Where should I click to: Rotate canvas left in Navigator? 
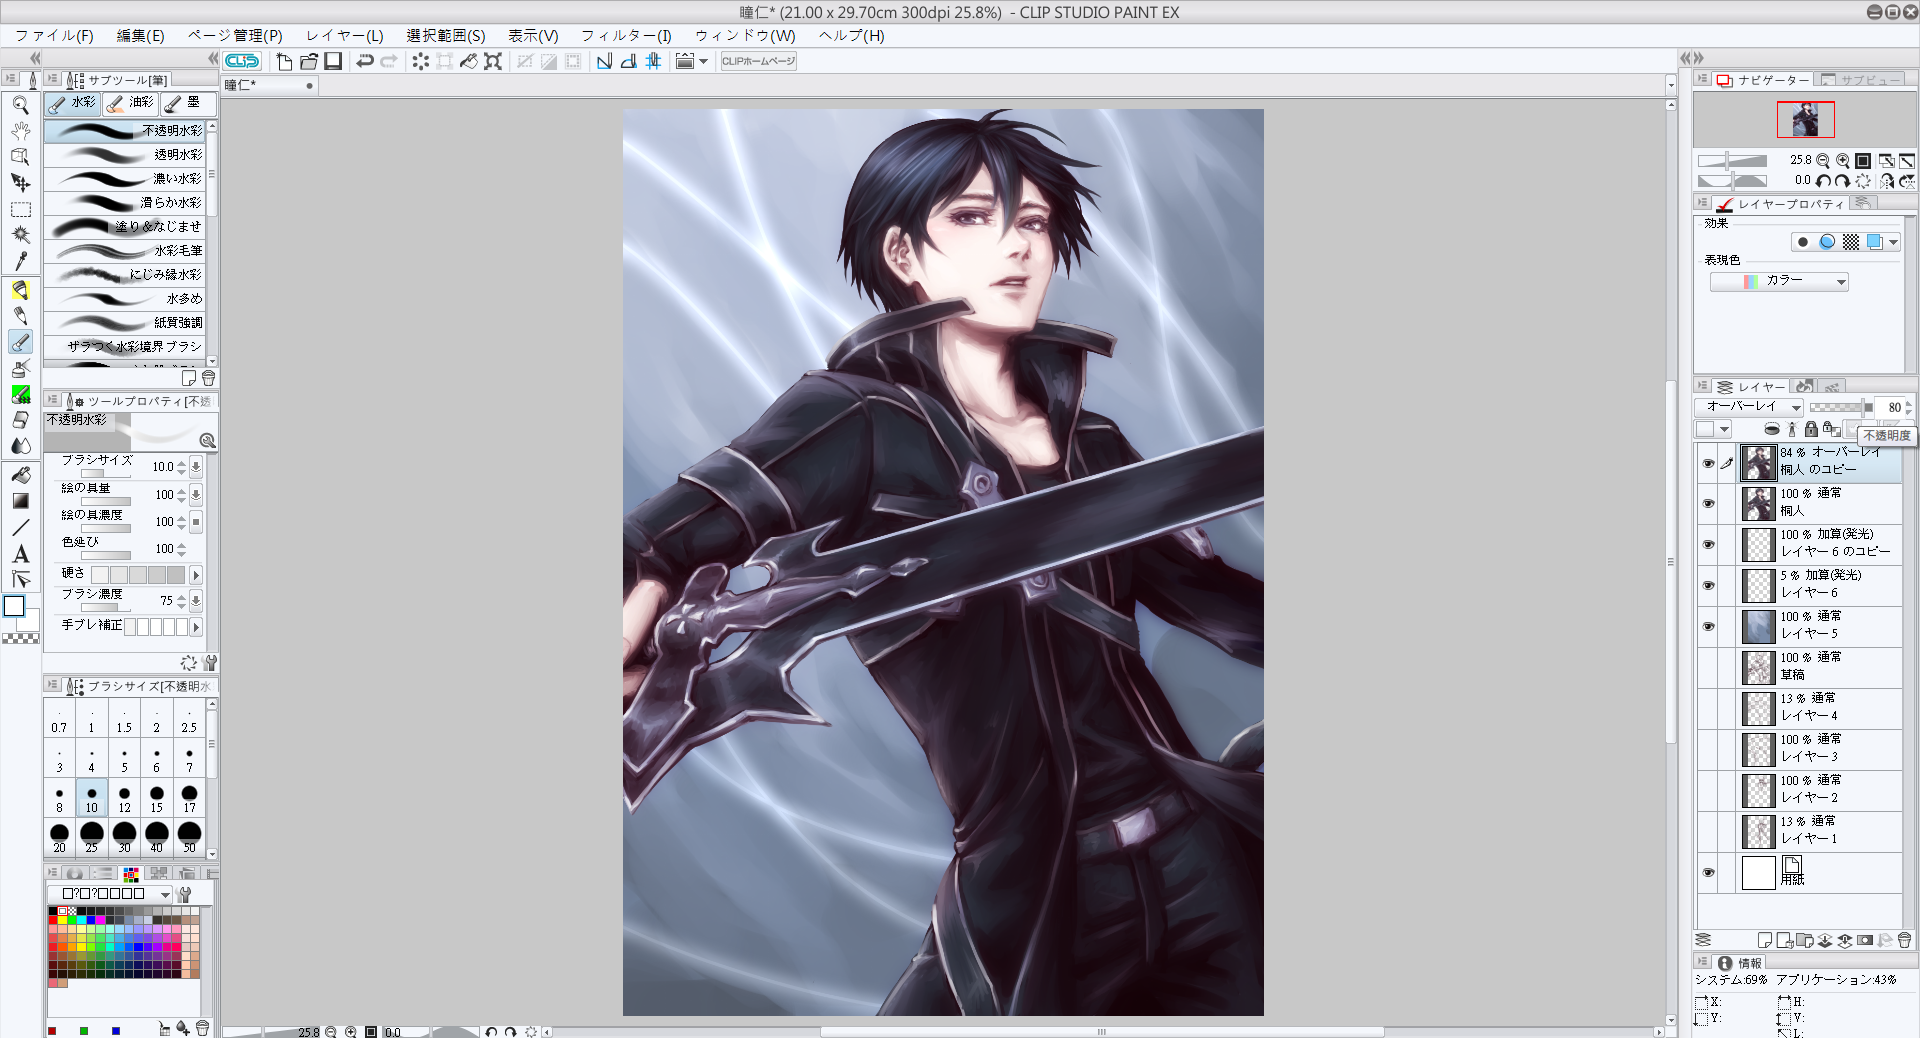(1823, 181)
